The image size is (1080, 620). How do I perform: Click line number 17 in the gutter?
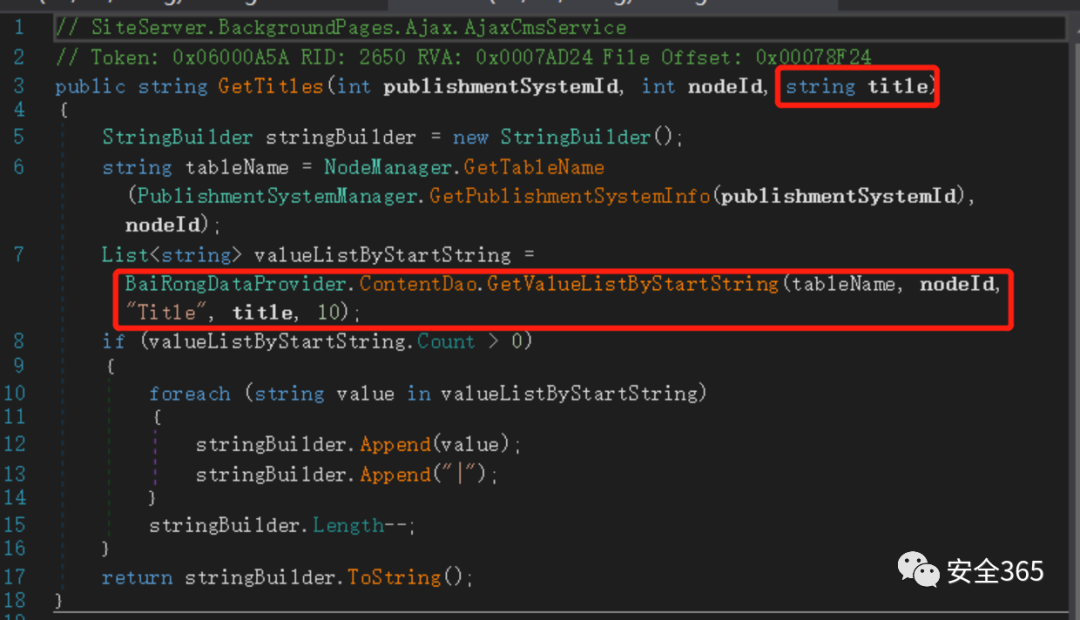point(14,577)
